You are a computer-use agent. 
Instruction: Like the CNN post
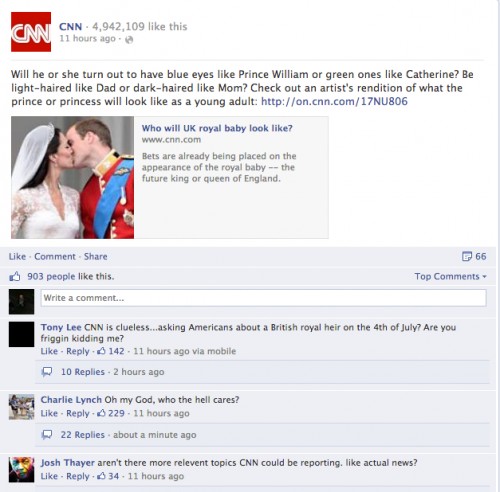tap(17, 256)
